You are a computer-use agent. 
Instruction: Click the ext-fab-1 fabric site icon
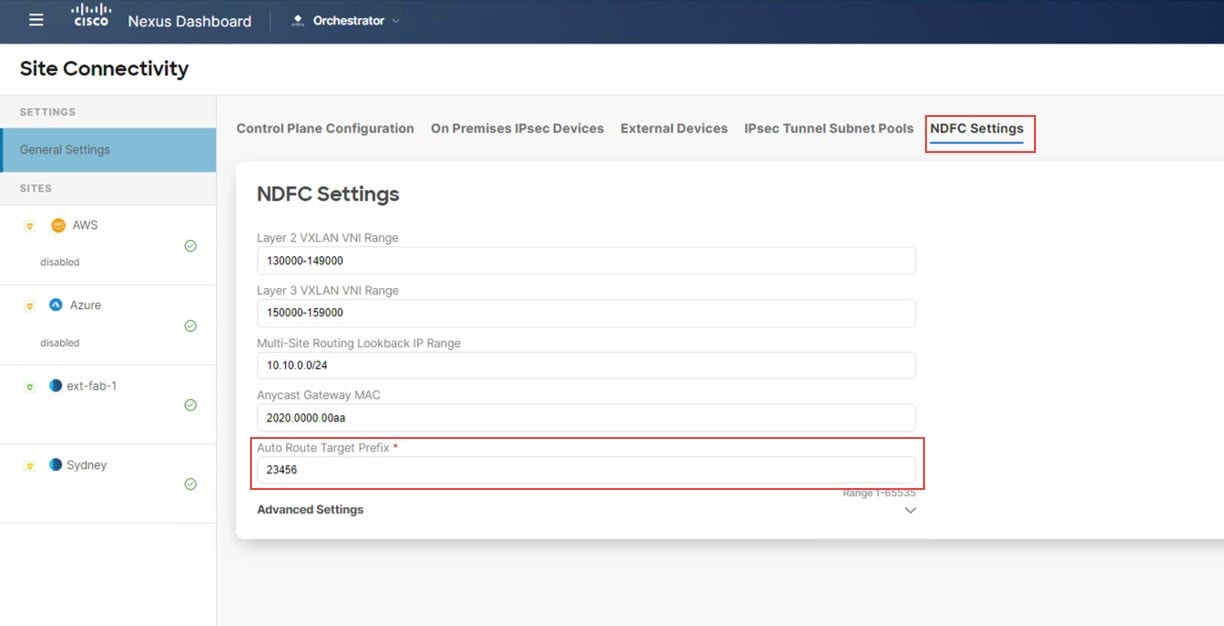point(55,385)
